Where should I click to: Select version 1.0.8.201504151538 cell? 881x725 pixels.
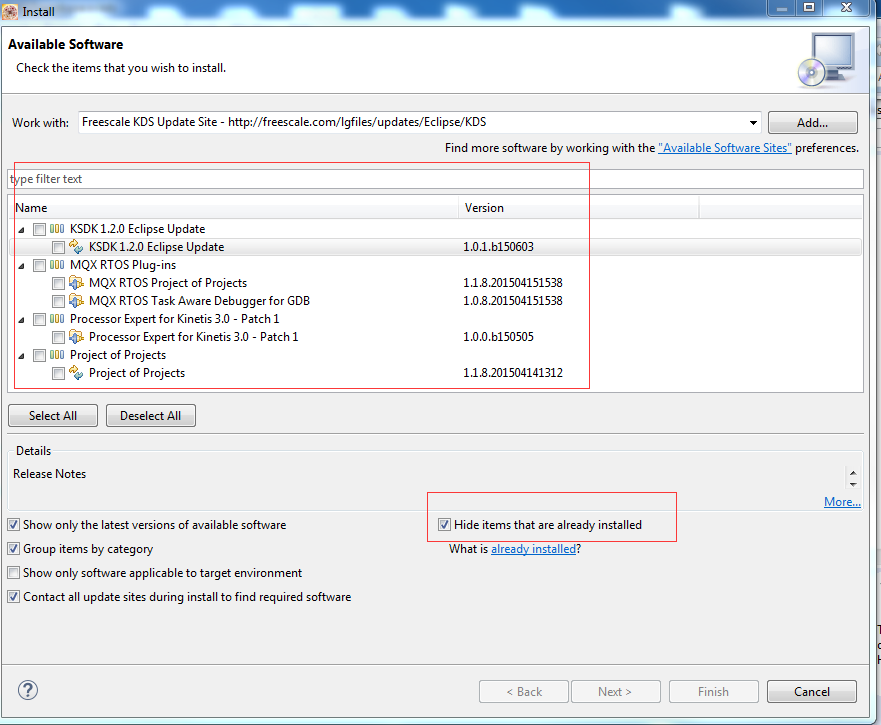coord(512,301)
